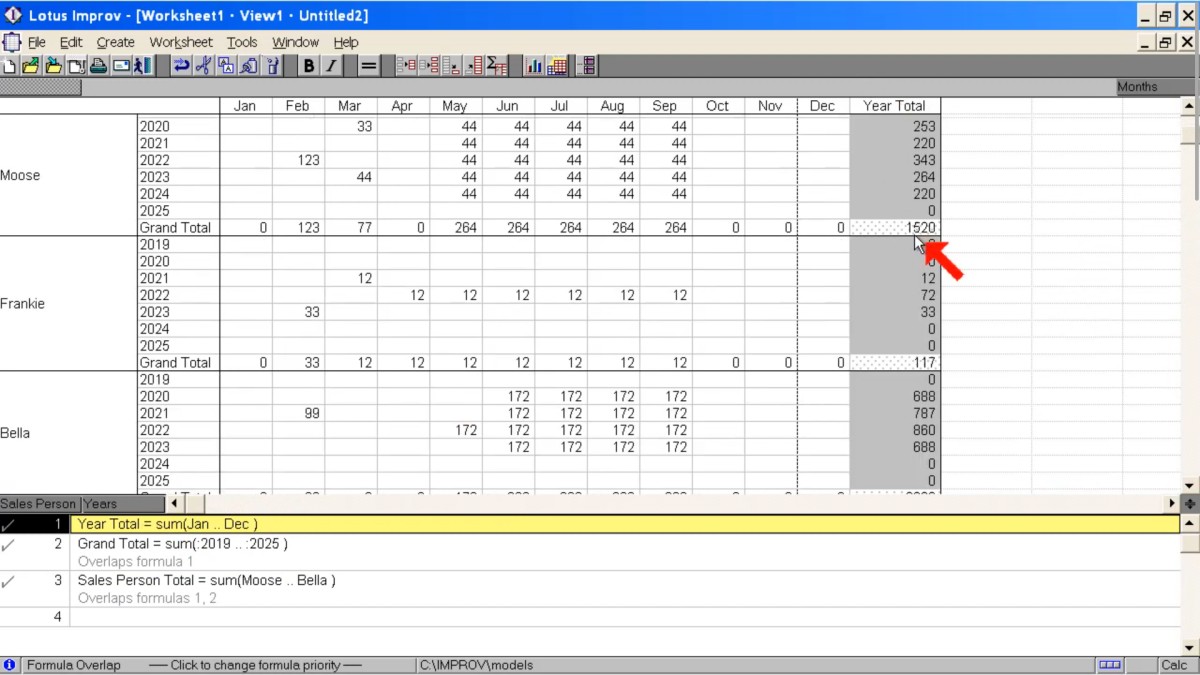Open the File menu
The height and width of the screenshot is (675, 1200).
pos(37,42)
